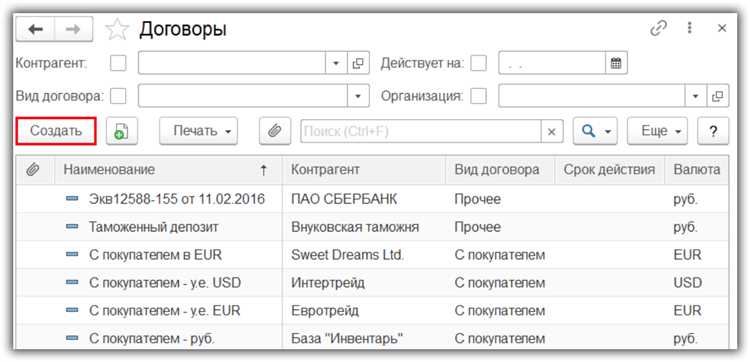The width and height of the screenshot is (750, 362).
Task: Click Интертрейд counterparty cell
Action: tap(328, 283)
